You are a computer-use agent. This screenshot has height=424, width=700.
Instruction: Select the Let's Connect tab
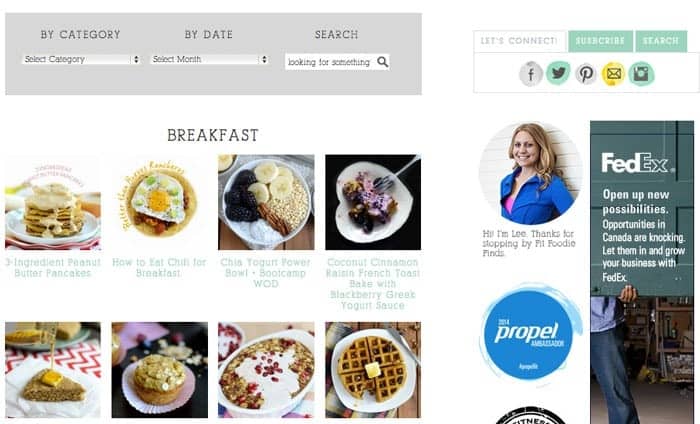coord(520,41)
